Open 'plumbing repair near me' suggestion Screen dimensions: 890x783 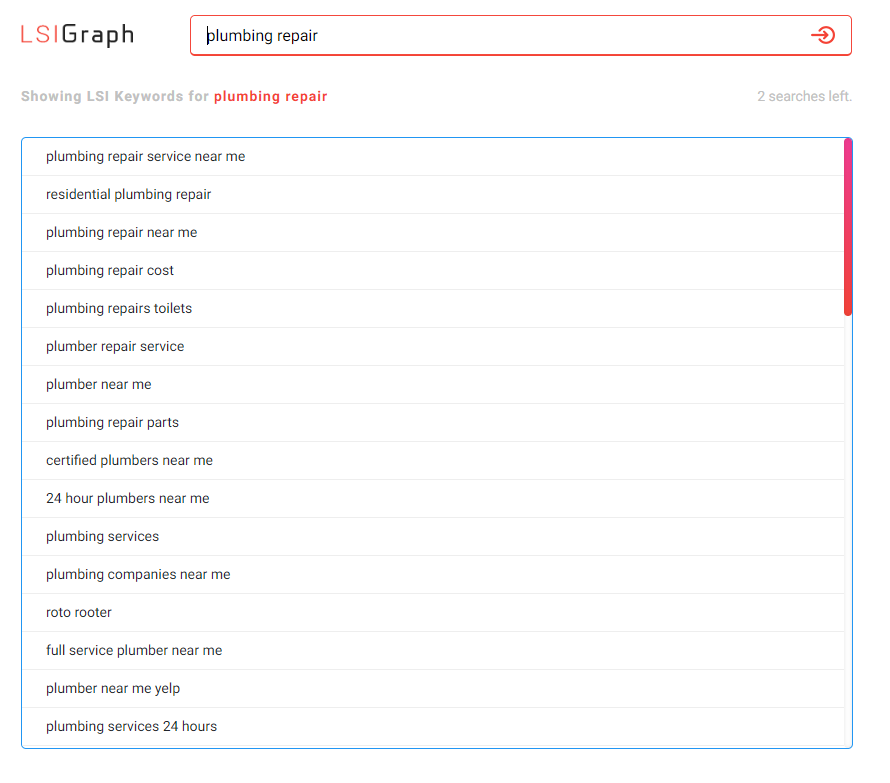pos(121,232)
